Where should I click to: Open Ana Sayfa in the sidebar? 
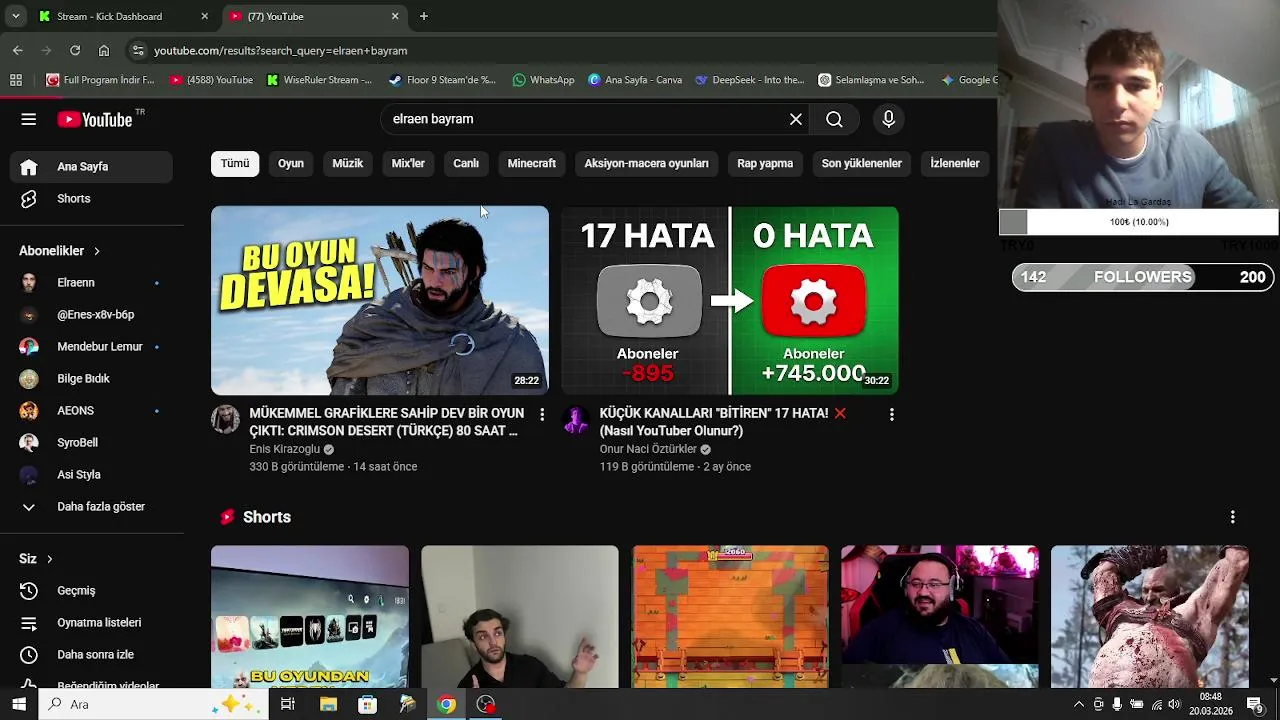click(91, 167)
